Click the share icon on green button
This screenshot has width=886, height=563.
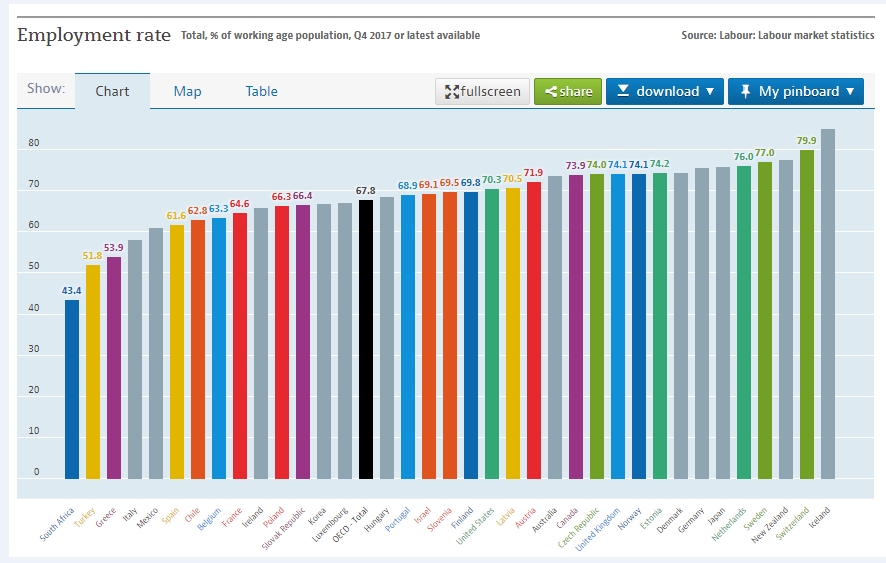tap(550, 92)
